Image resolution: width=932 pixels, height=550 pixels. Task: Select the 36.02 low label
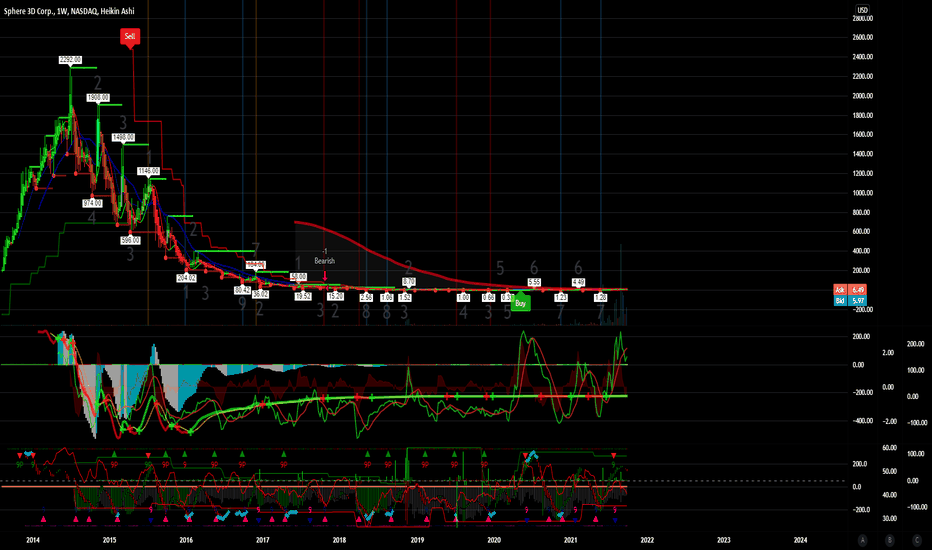click(x=260, y=294)
